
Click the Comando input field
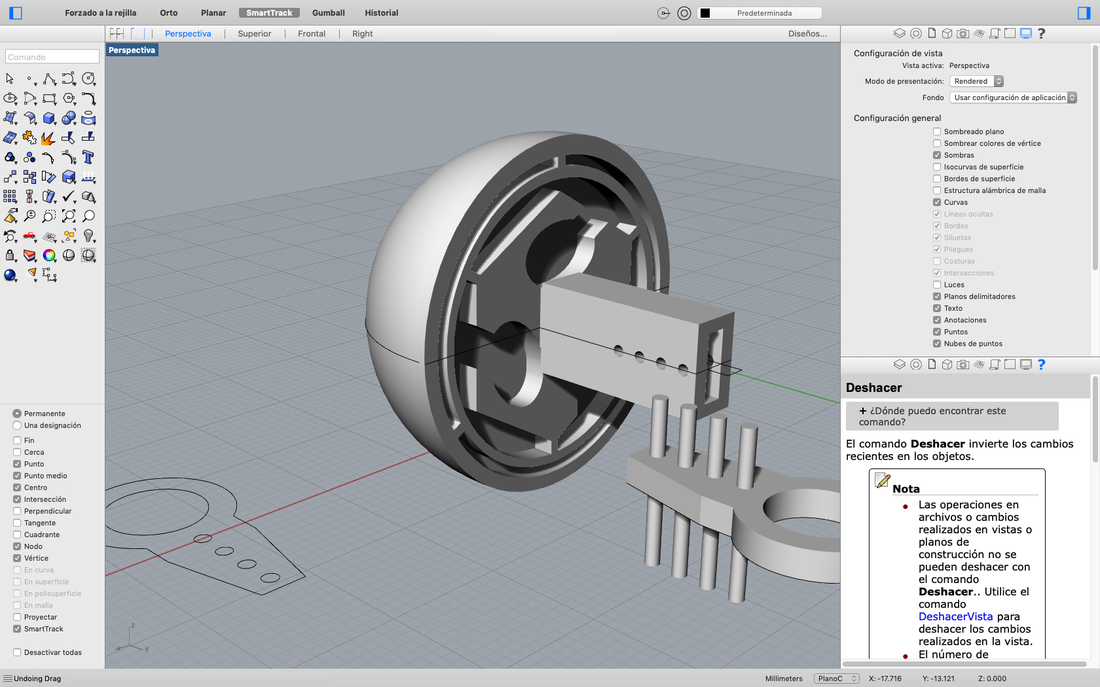click(52, 57)
